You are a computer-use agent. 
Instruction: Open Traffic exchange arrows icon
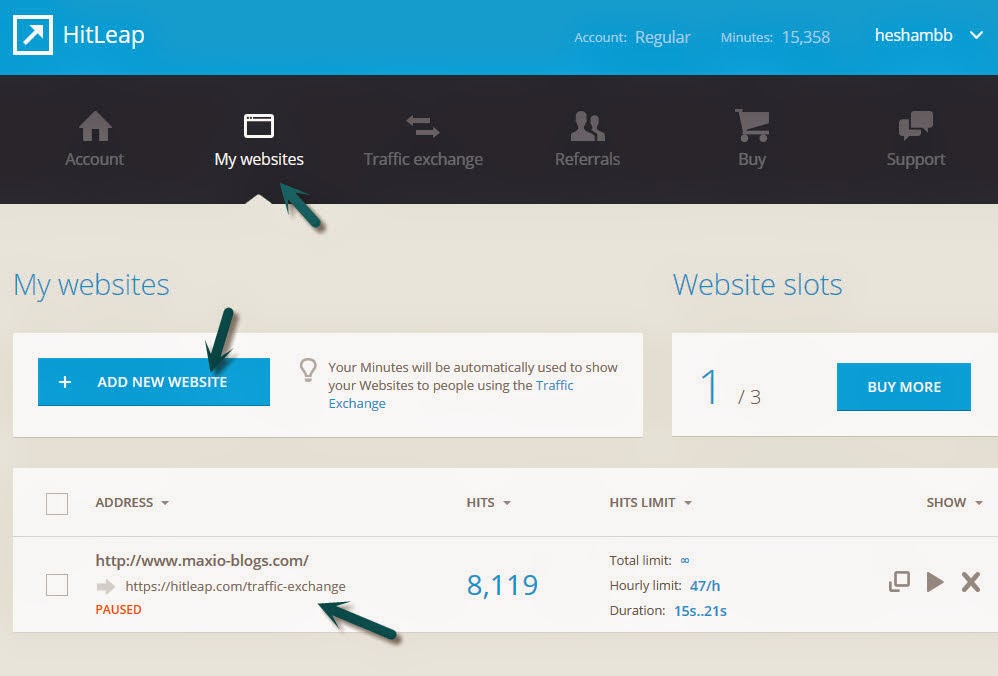423,126
